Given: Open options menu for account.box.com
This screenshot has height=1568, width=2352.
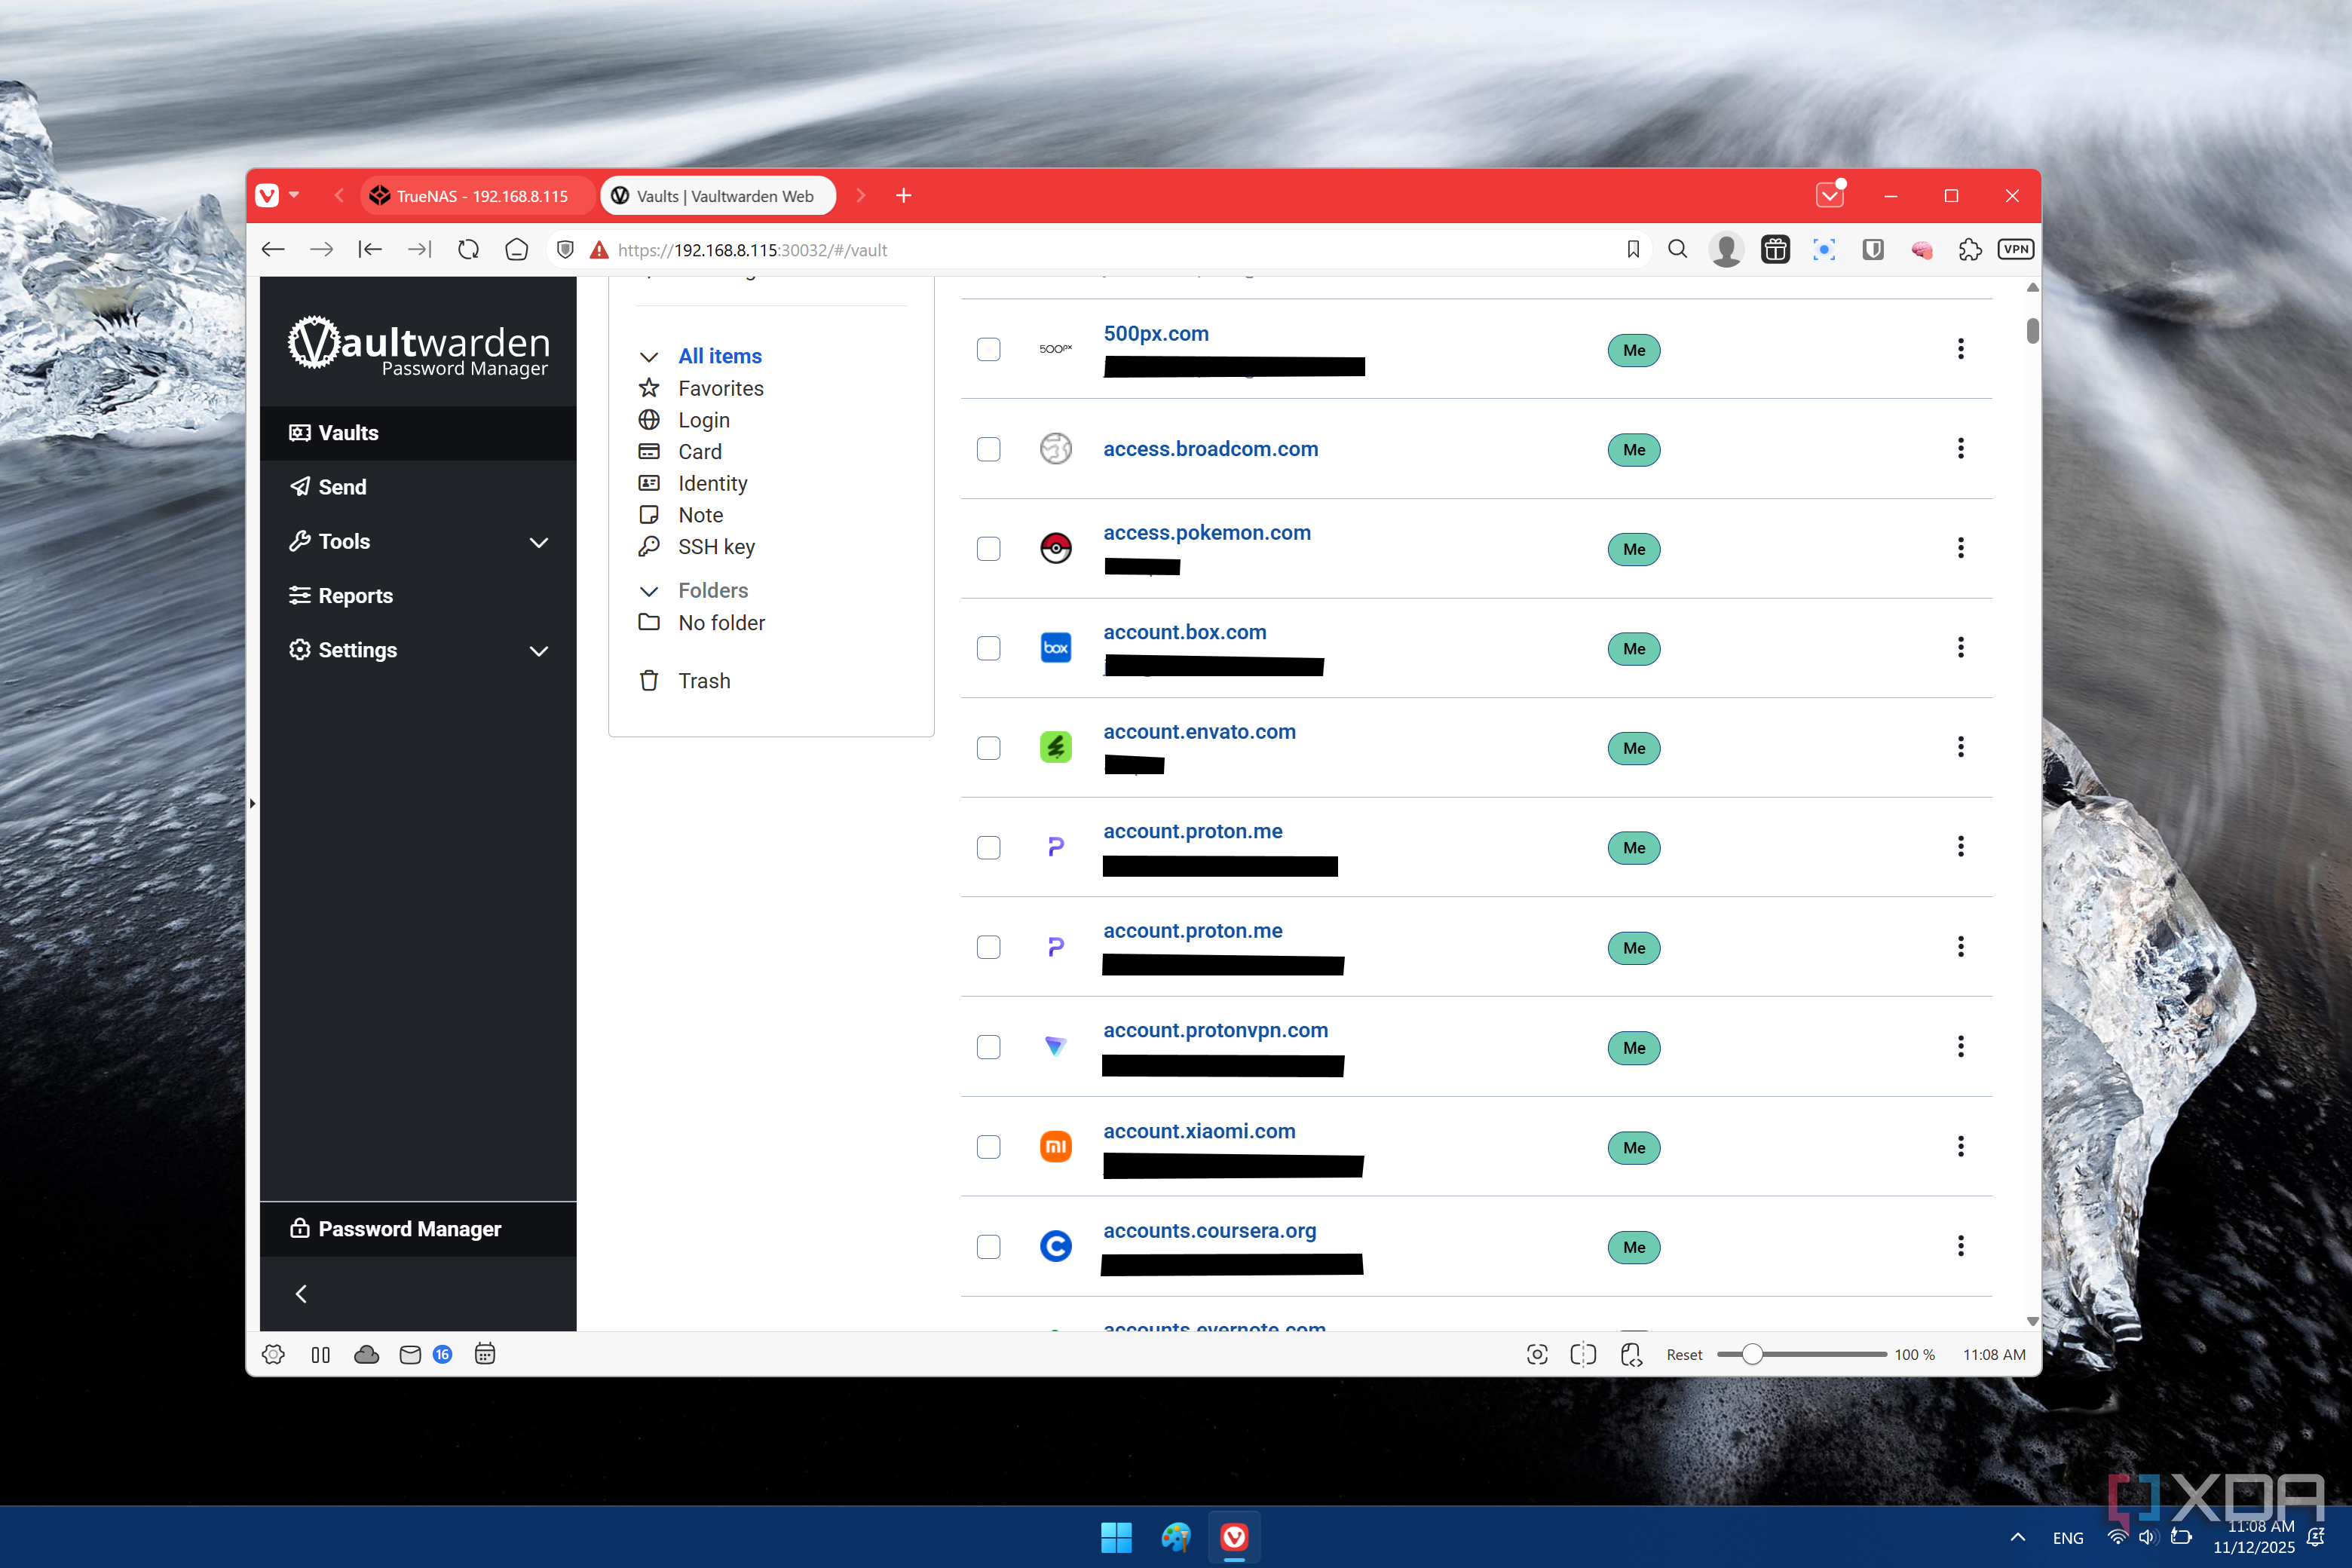Looking at the screenshot, I should coord(1960,648).
